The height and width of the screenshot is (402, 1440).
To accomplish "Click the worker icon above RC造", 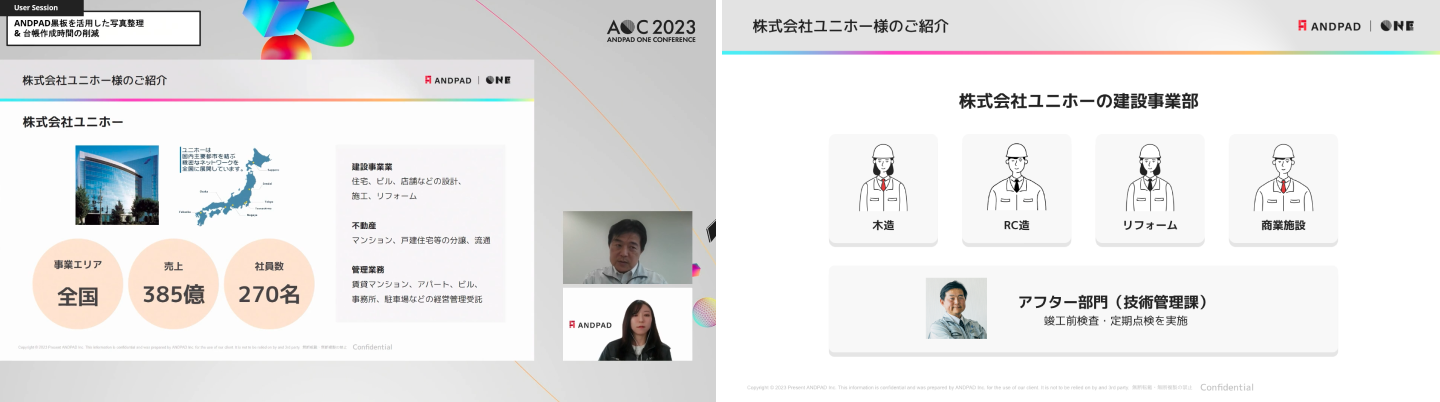I will [1016, 177].
